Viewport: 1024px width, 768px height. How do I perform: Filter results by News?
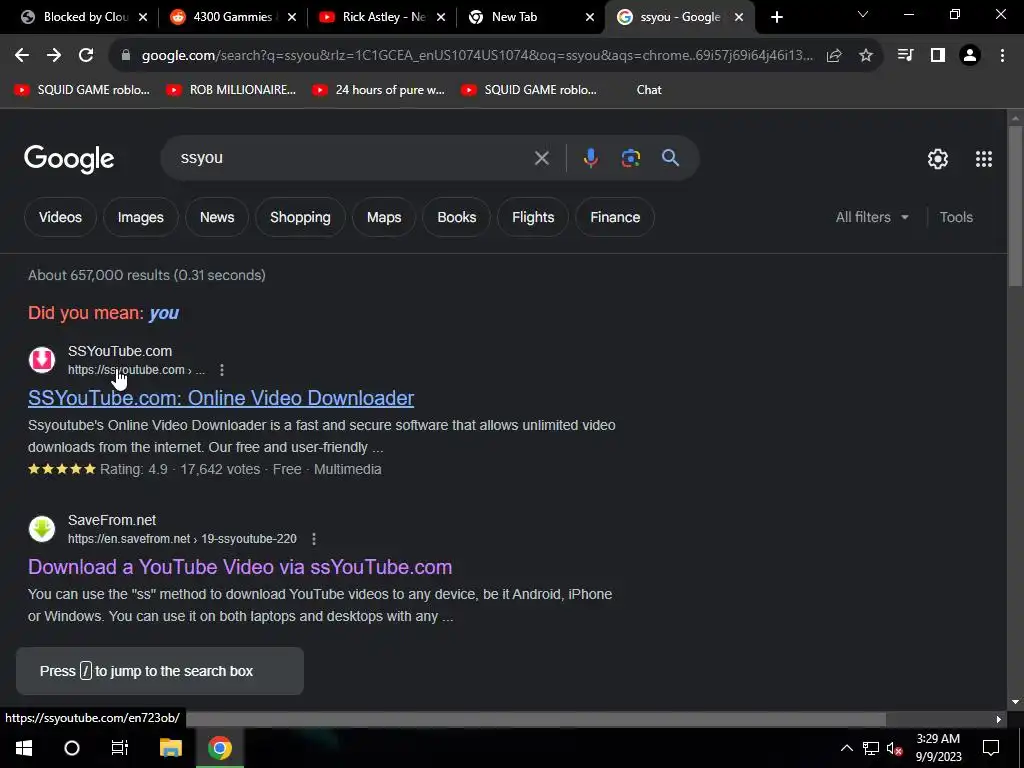pos(217,217)
